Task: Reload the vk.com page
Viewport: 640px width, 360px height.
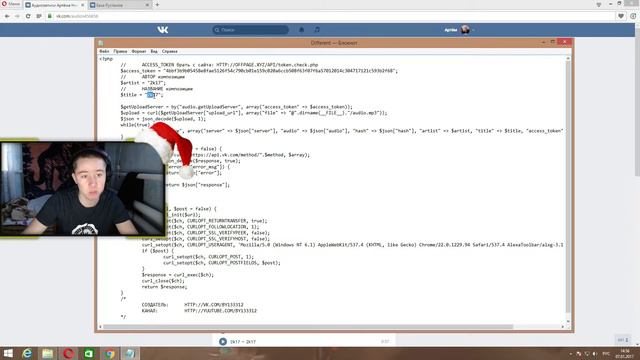Action: pyautogui.click(x=28, y=16)
